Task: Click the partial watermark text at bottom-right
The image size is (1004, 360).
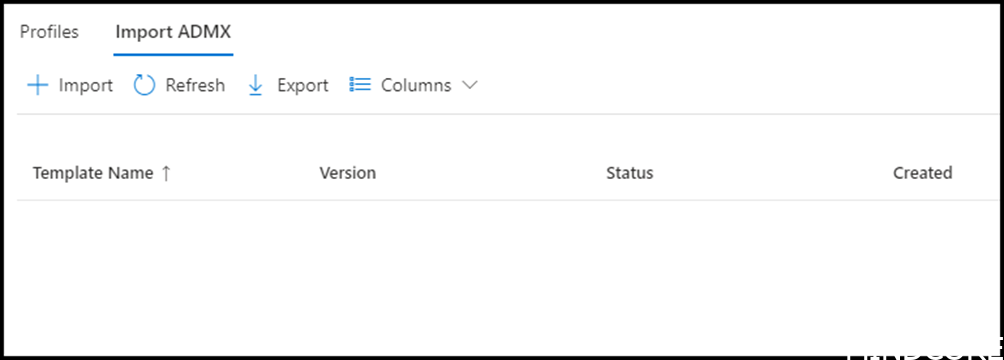Action: [925, 354]
